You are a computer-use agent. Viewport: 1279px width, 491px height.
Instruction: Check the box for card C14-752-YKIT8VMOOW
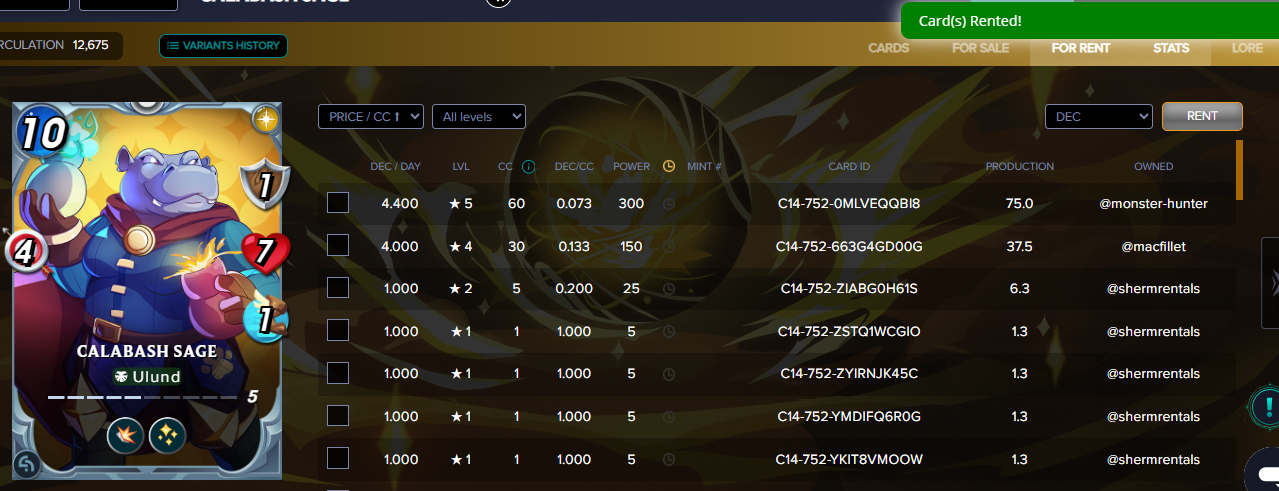pyautogui.click(x=338, y=458)
